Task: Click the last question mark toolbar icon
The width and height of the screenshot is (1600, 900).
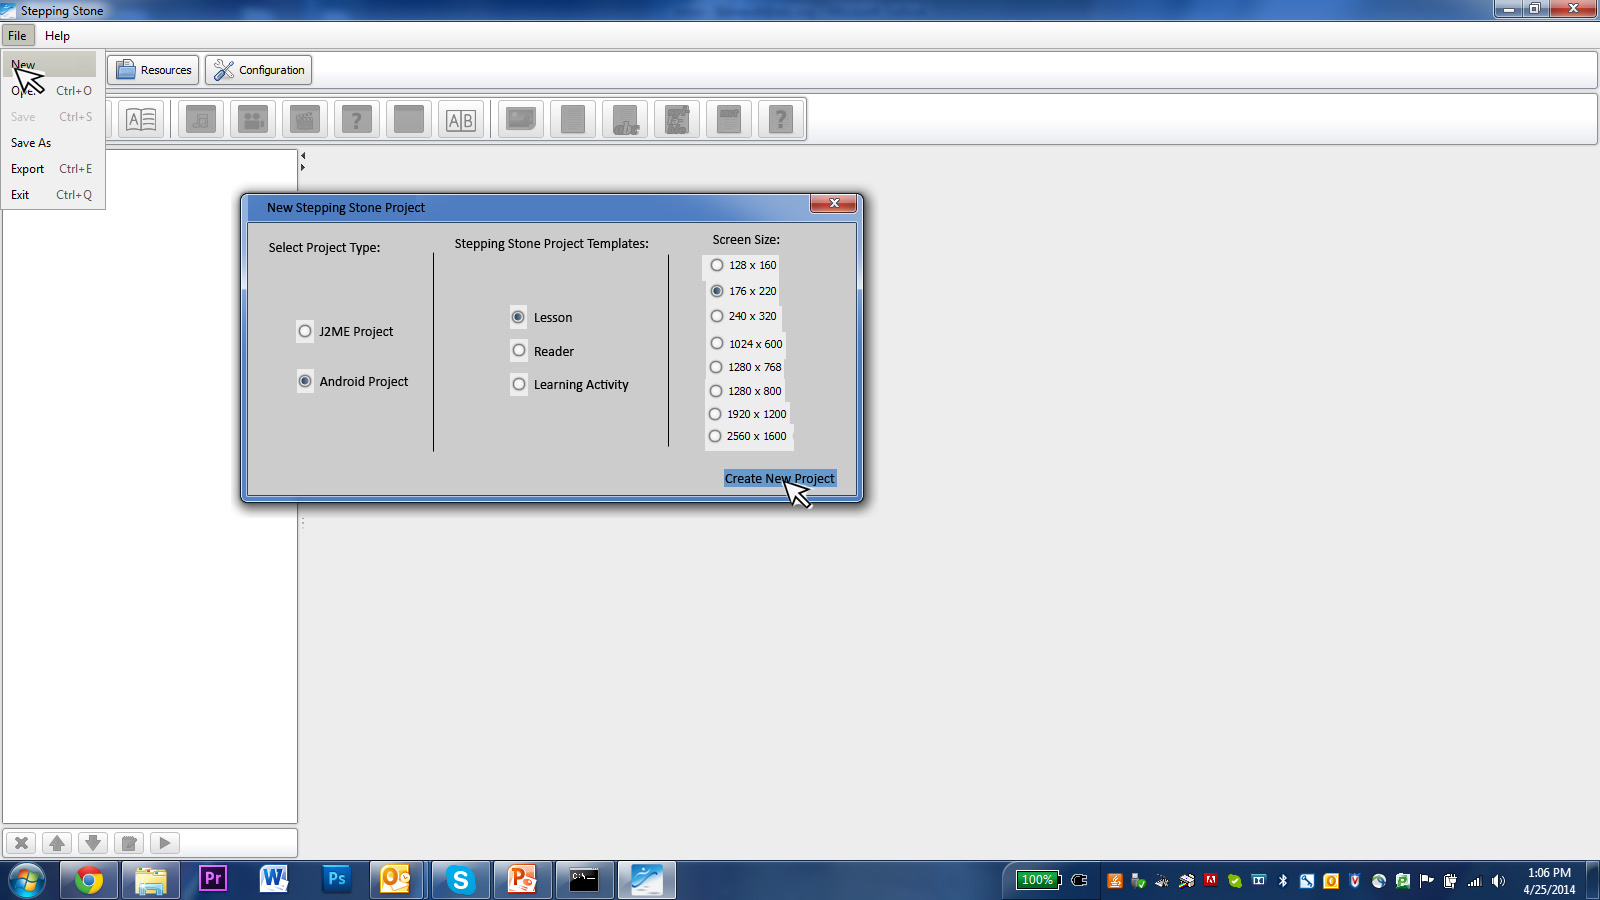Action: (781, 120)
